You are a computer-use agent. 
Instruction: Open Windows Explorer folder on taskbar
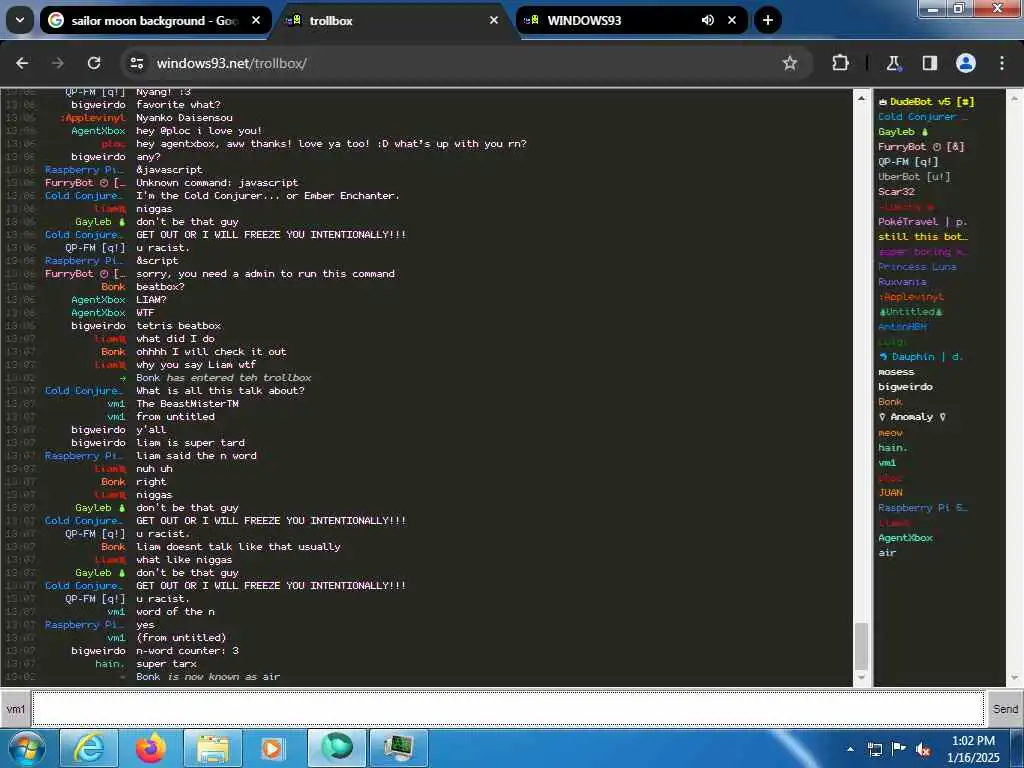pos(213,748)
